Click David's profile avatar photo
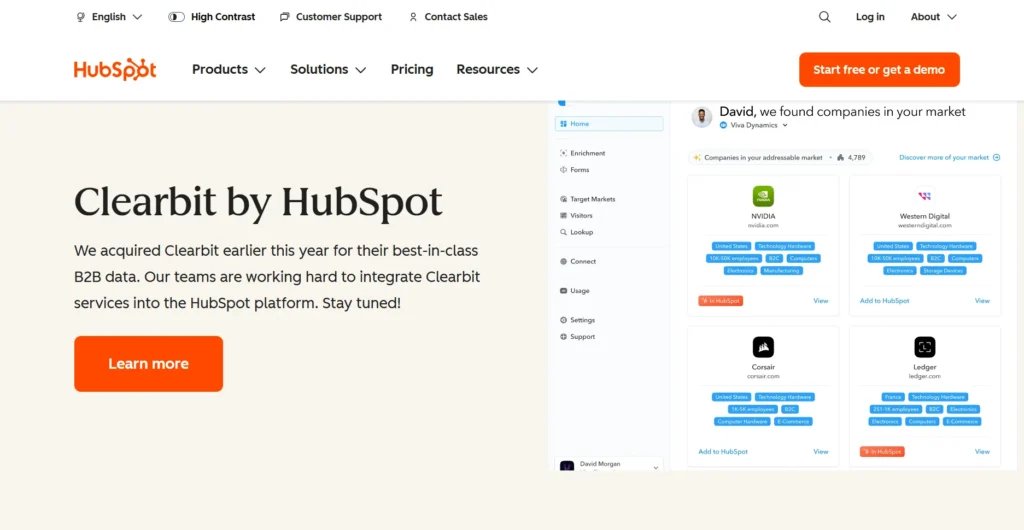Image resolution: width=1024 pixels, height=530 pixels. [702, 117]
